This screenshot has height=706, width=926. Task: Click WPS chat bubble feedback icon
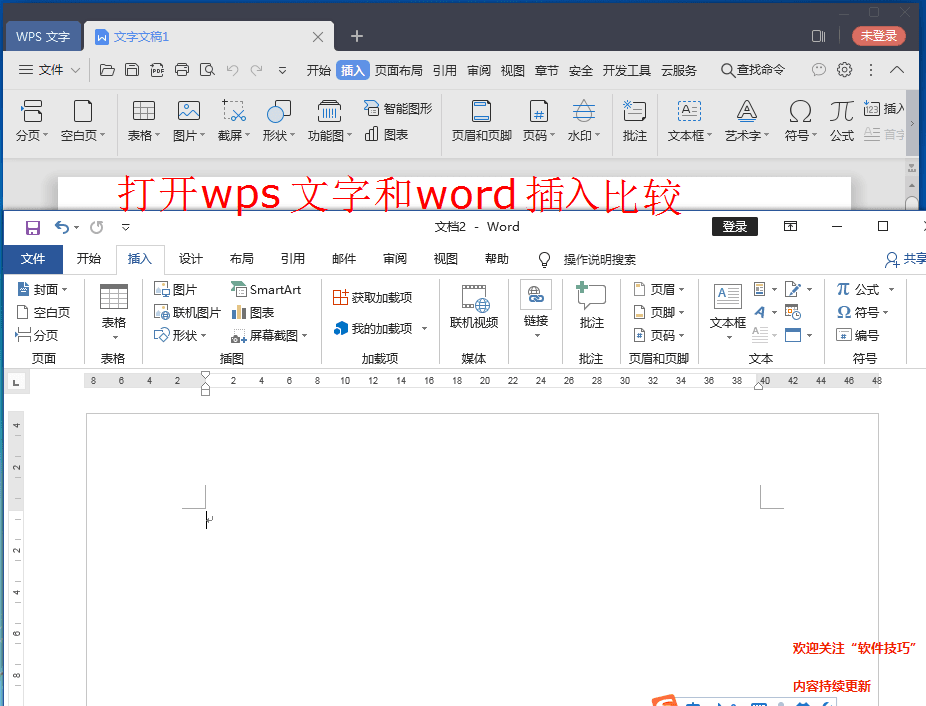[x=819, y=70]
